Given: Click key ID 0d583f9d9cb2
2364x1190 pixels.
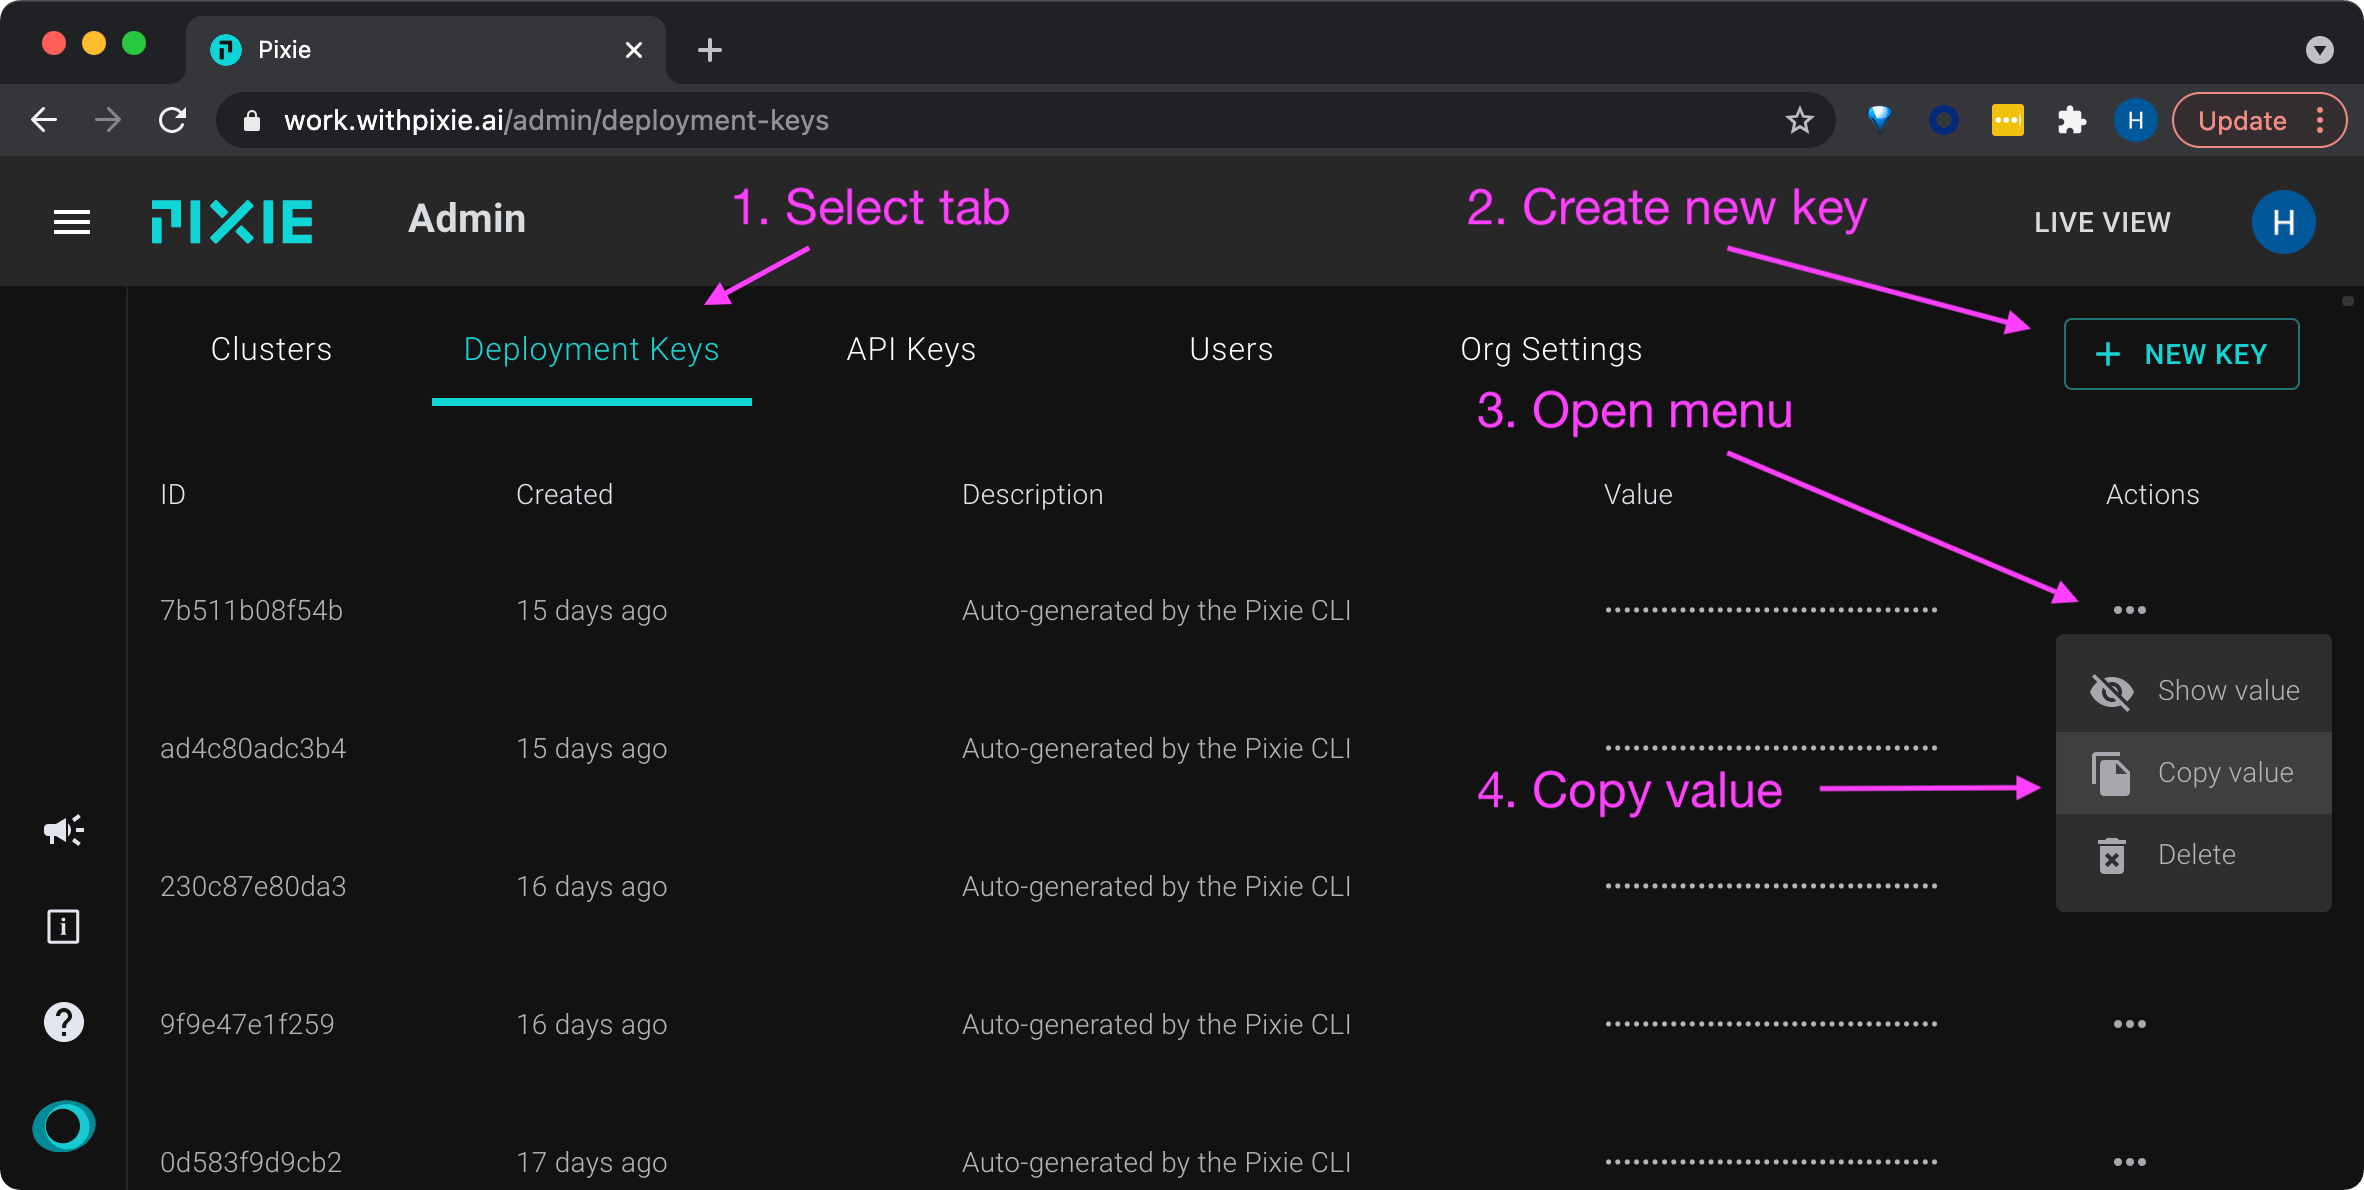Looking at the screenshot, I should [x=251, y=1162].
